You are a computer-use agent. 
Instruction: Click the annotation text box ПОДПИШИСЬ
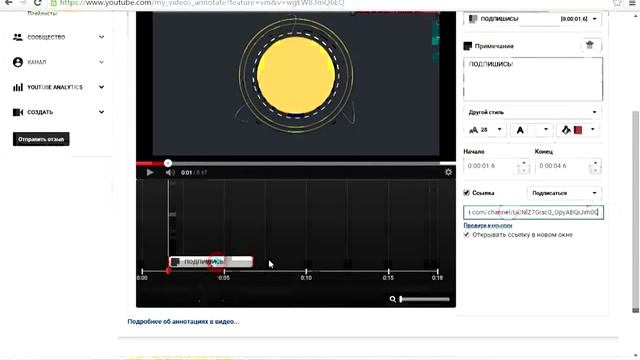[533, 79]
